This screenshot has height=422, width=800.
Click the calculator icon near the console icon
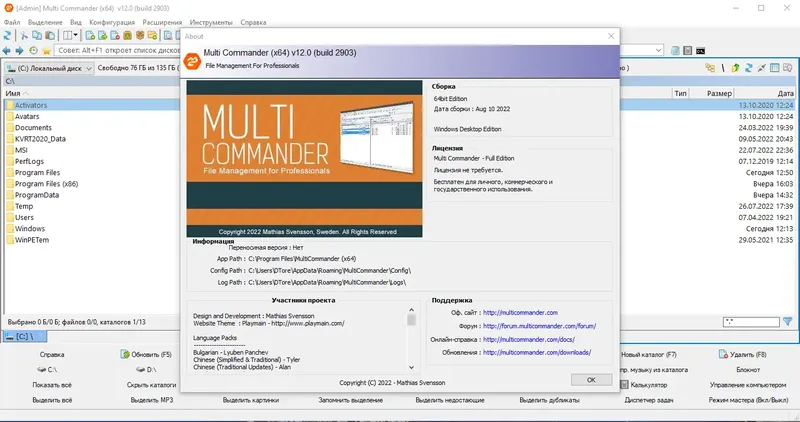tap(688, 51)
